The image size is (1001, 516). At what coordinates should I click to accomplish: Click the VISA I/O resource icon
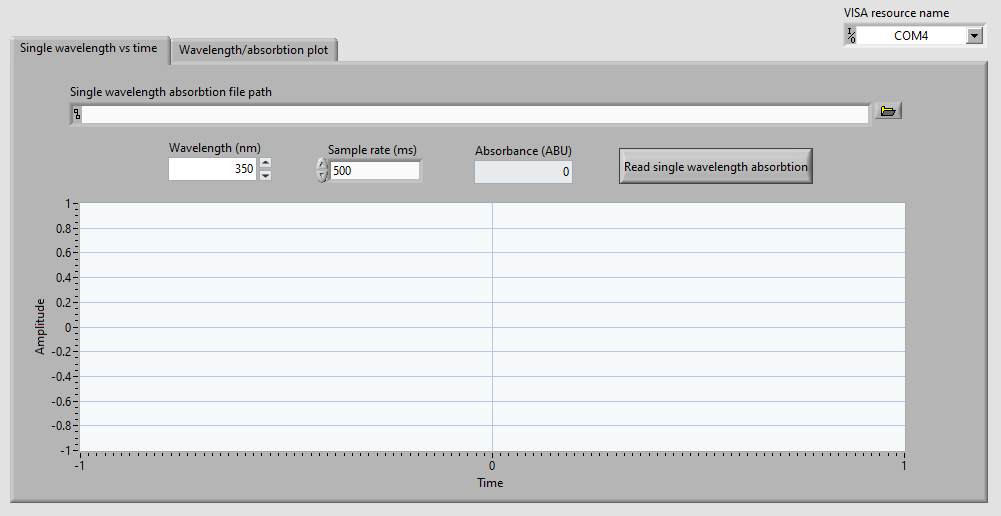pos(850,36)
